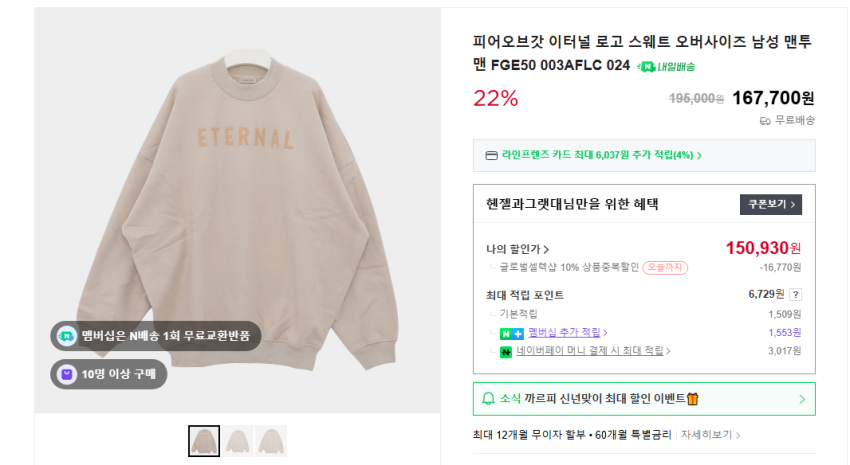Click the 쿠폰보기 button
Viewport: 850px width, 465px height.
pyautogui.click(x=770, y=204)
